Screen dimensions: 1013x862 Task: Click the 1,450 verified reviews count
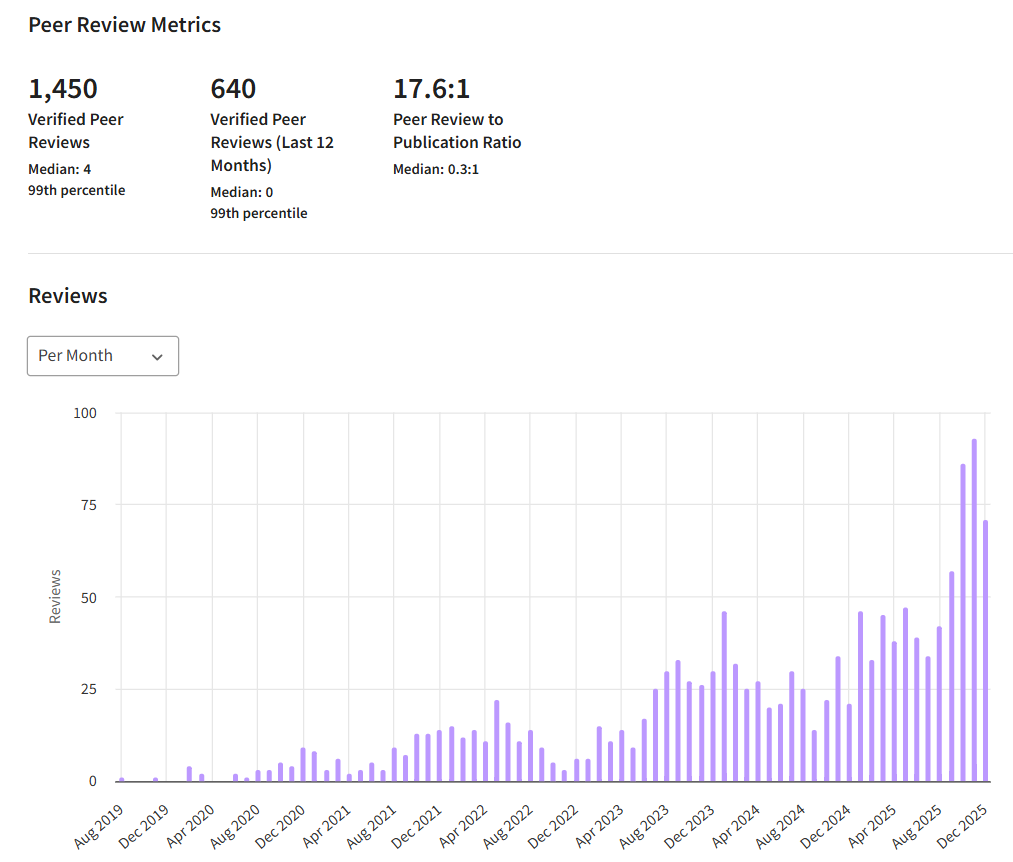point(63,89)
